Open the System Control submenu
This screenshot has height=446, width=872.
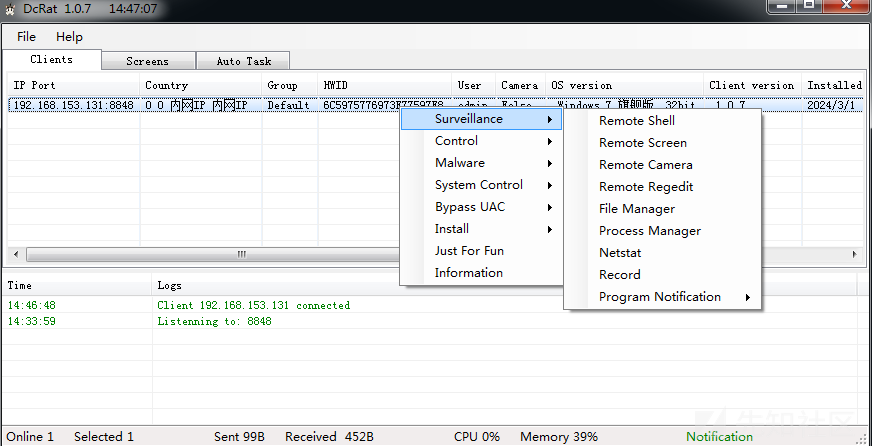pos(481,185)
